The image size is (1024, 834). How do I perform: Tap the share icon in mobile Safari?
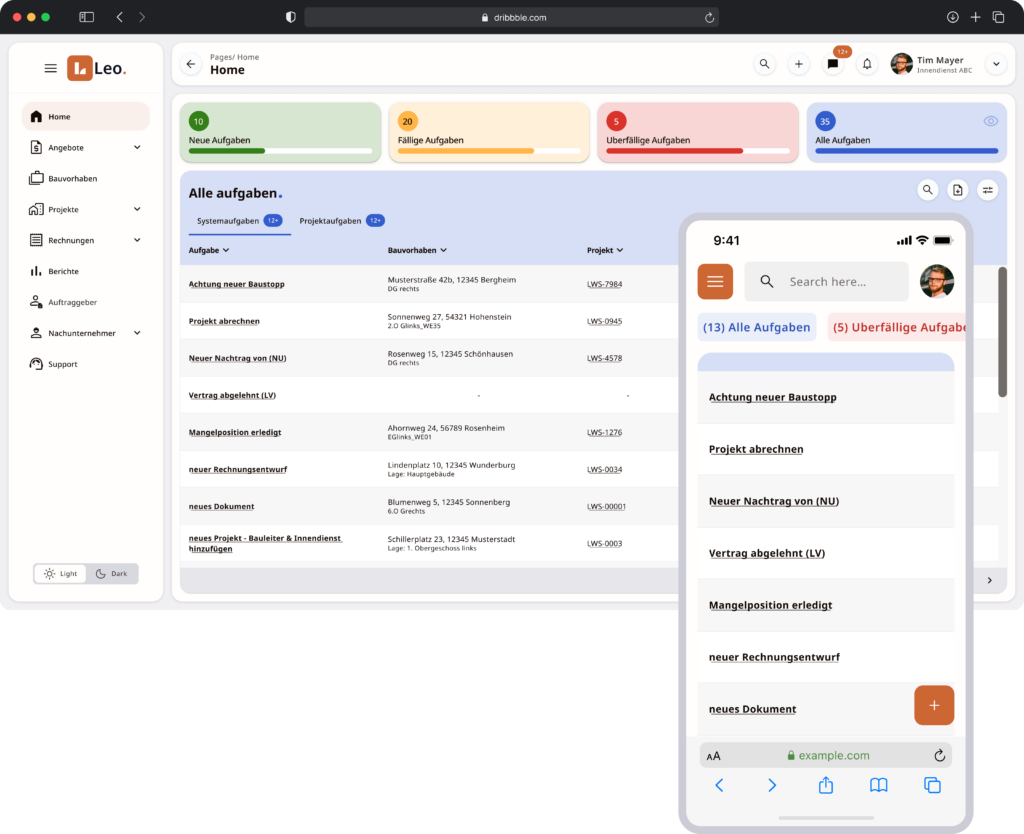[x=825, y=785]
